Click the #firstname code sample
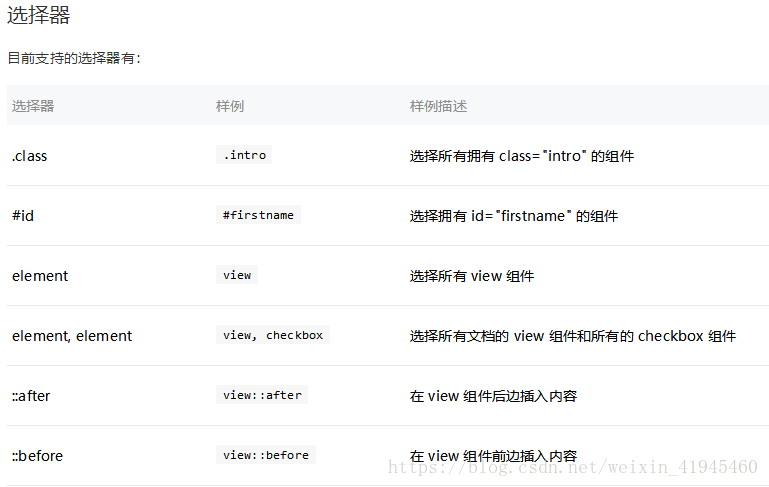This screenshot has height=487, width=769. point(258,215)
